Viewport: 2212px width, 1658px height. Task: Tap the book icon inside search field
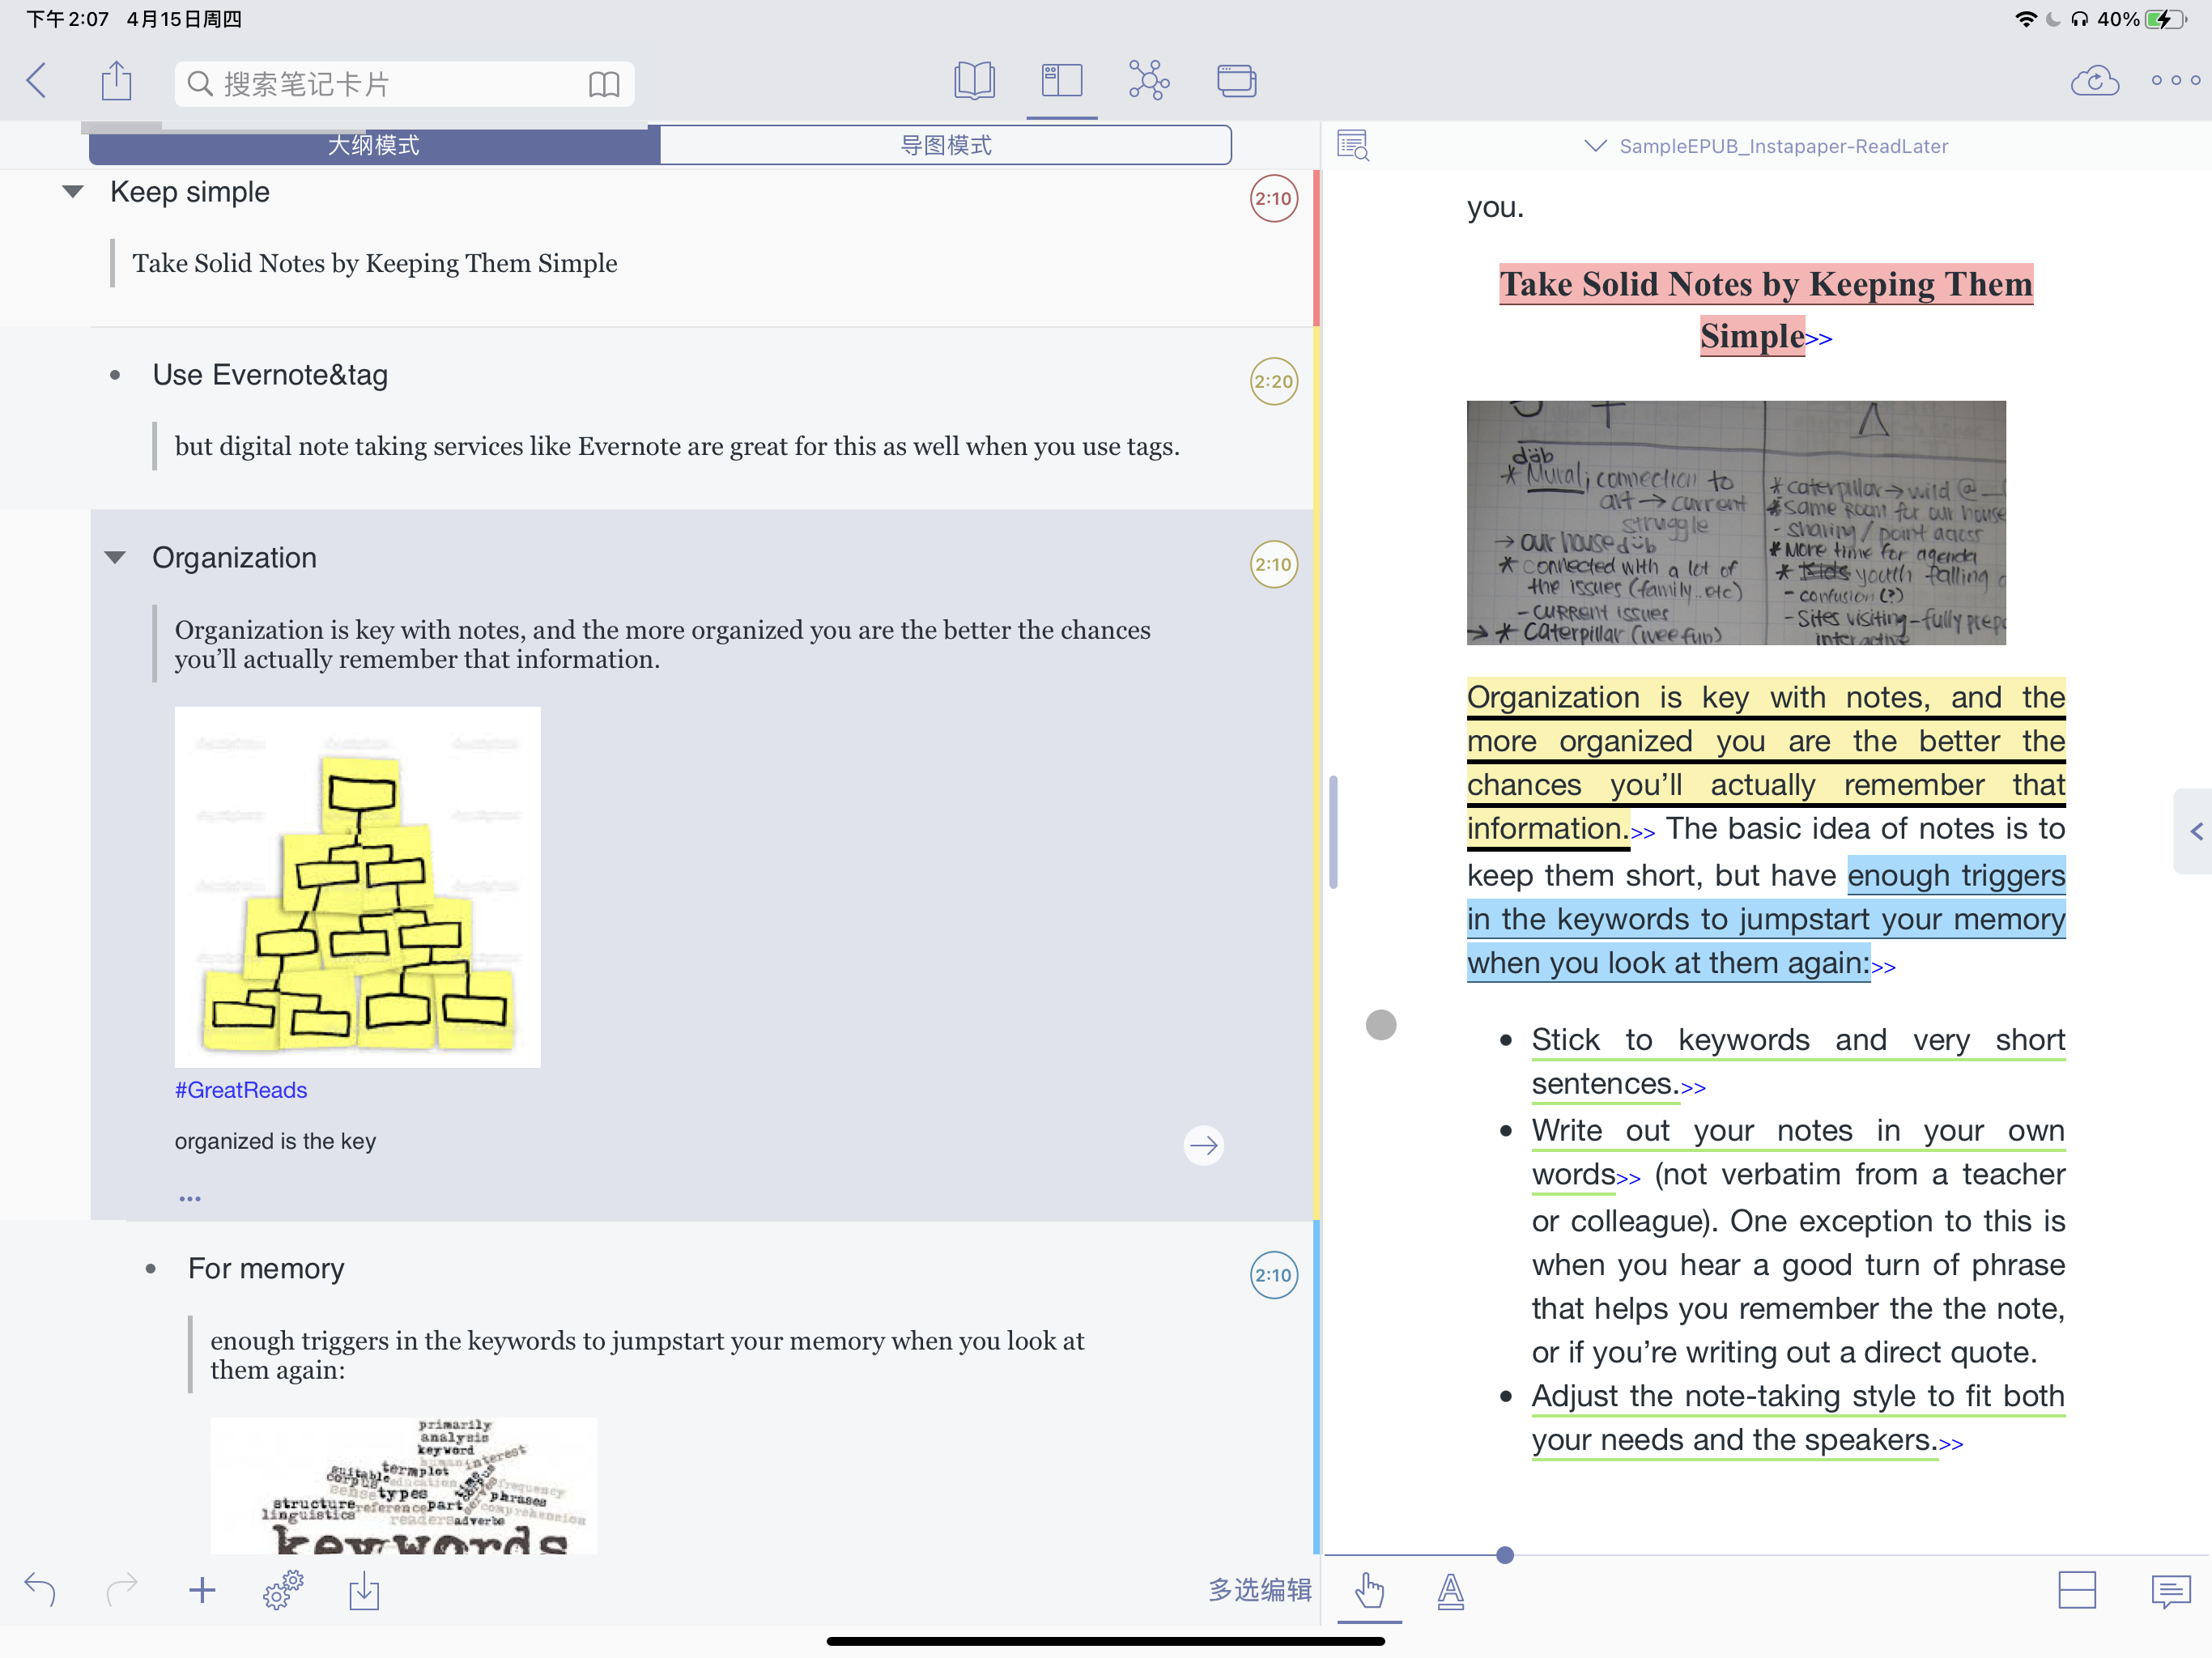604,84
